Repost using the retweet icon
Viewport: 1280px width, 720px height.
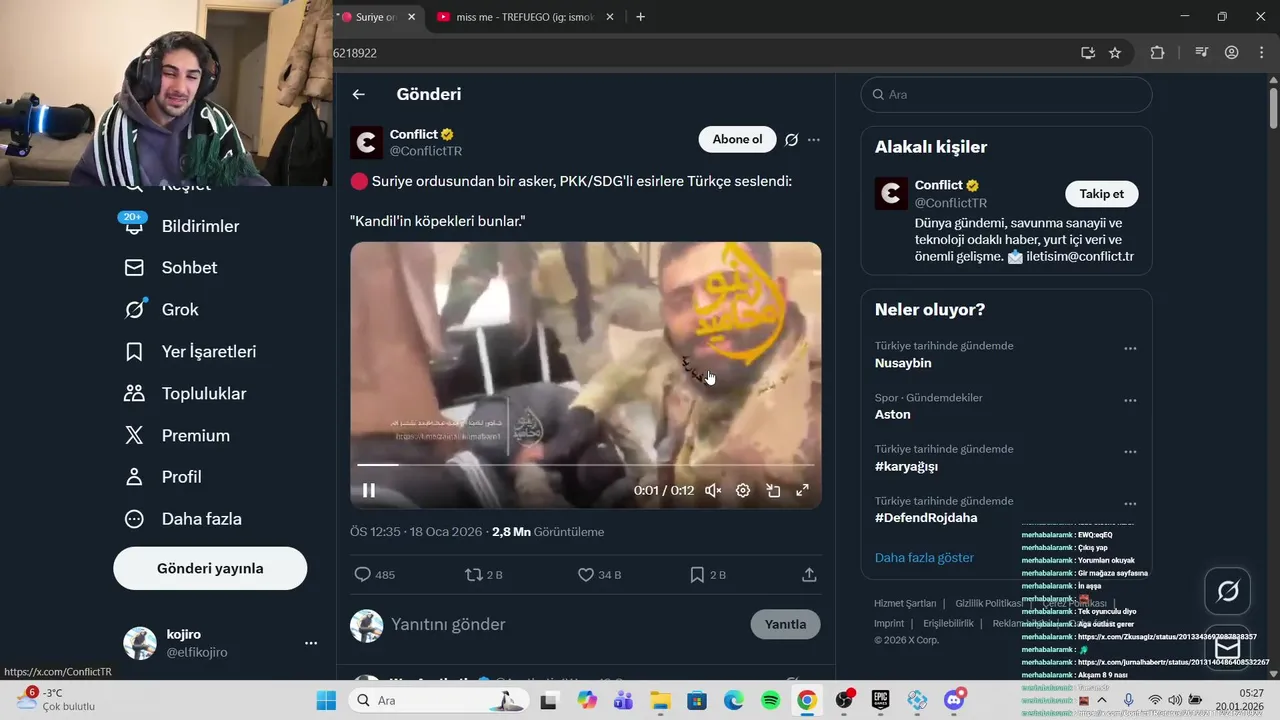point(474,575)
